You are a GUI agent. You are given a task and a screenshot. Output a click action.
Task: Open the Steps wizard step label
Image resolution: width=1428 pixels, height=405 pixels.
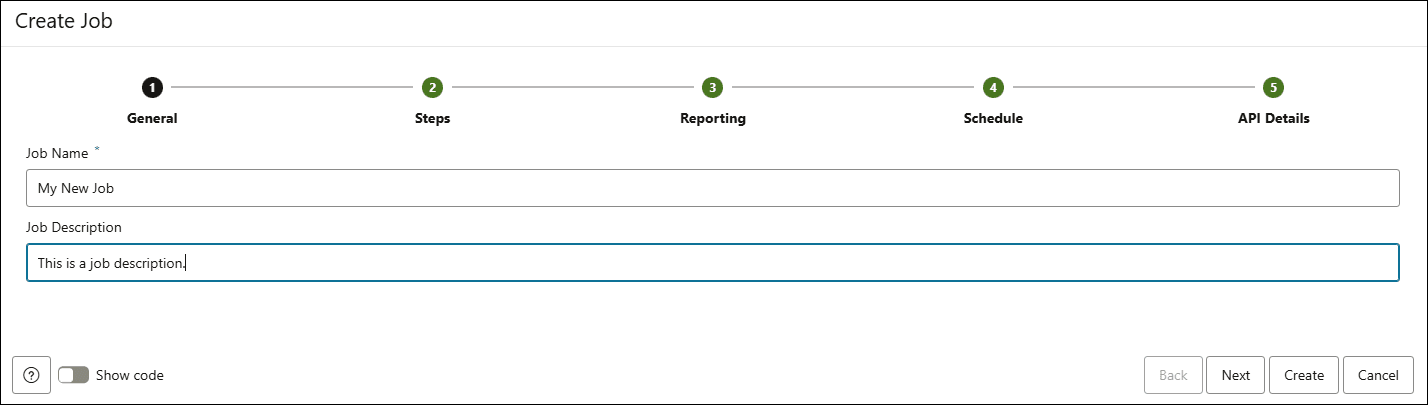pyautogui.click(x=432, y=118)
